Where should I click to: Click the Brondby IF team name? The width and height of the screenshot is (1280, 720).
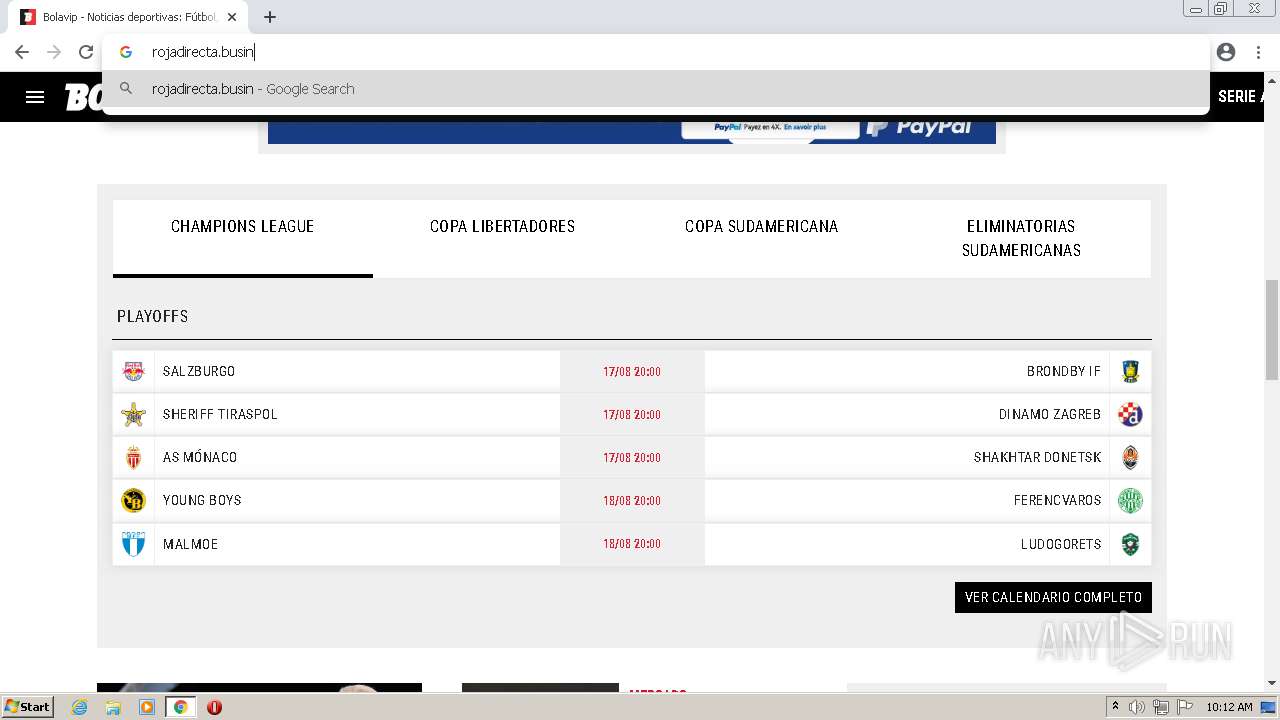point(1064,371)
